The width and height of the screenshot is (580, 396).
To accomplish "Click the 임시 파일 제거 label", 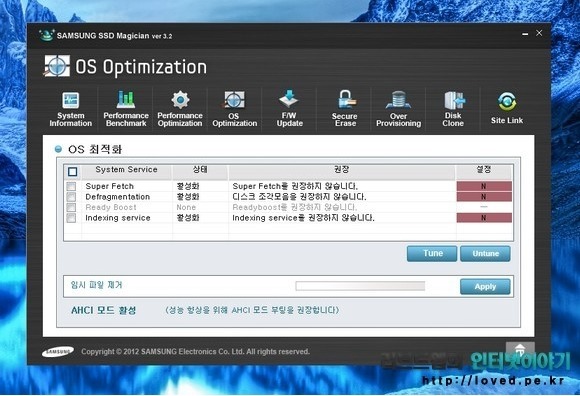I will (97, 285).
